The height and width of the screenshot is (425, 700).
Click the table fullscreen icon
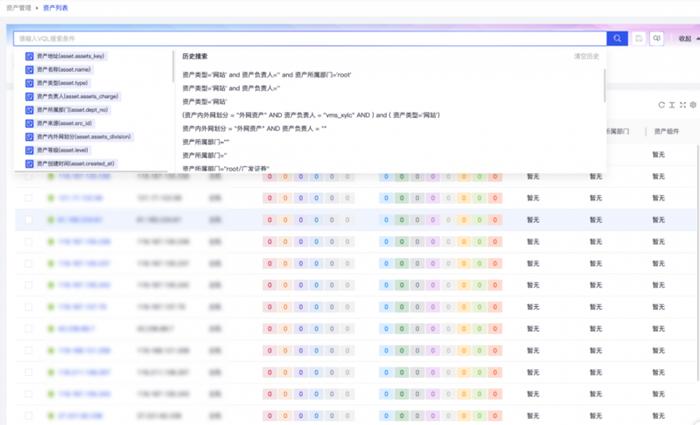coord(683,104)
